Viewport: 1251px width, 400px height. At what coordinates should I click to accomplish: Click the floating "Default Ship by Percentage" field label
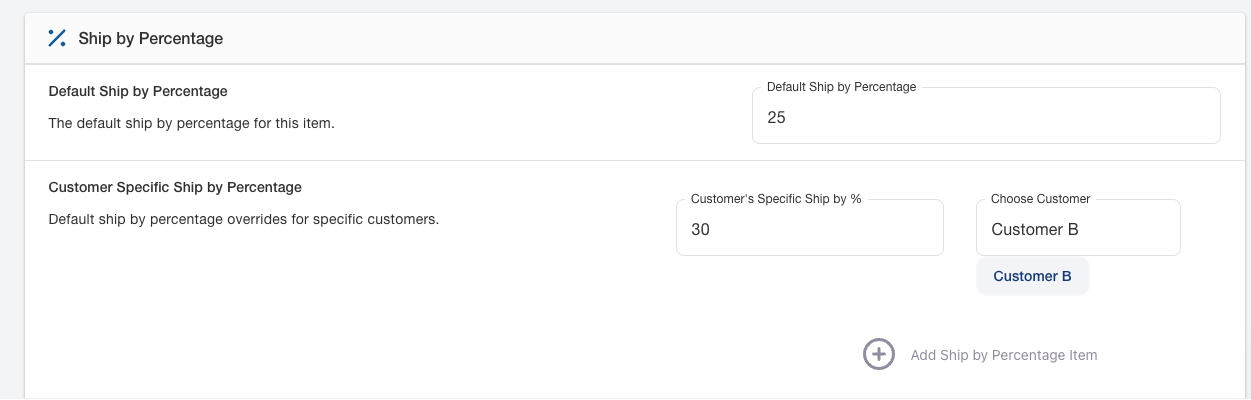click(841, 87)
